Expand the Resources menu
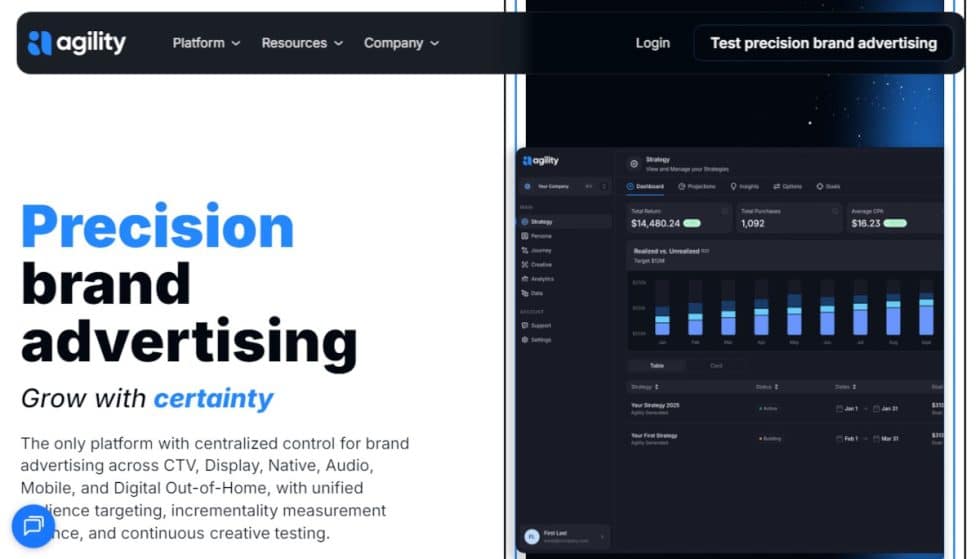 click(x=302, y=43)
